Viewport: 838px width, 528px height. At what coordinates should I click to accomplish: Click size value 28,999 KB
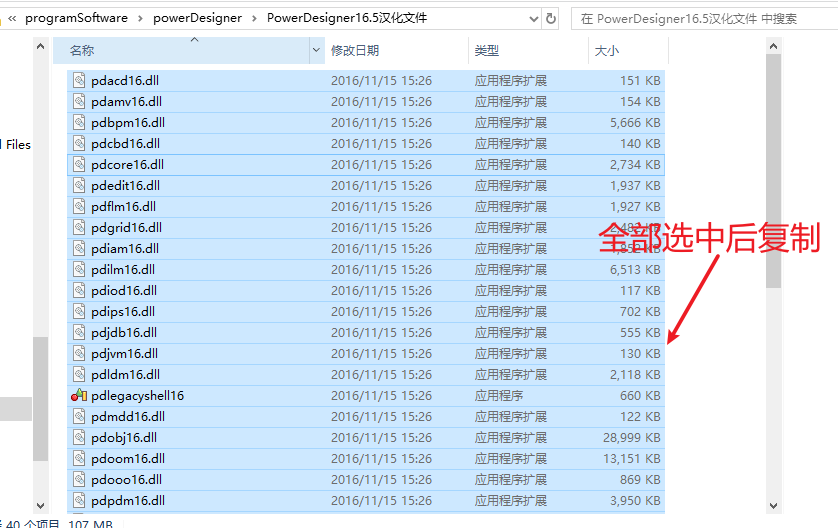(632, 438)
